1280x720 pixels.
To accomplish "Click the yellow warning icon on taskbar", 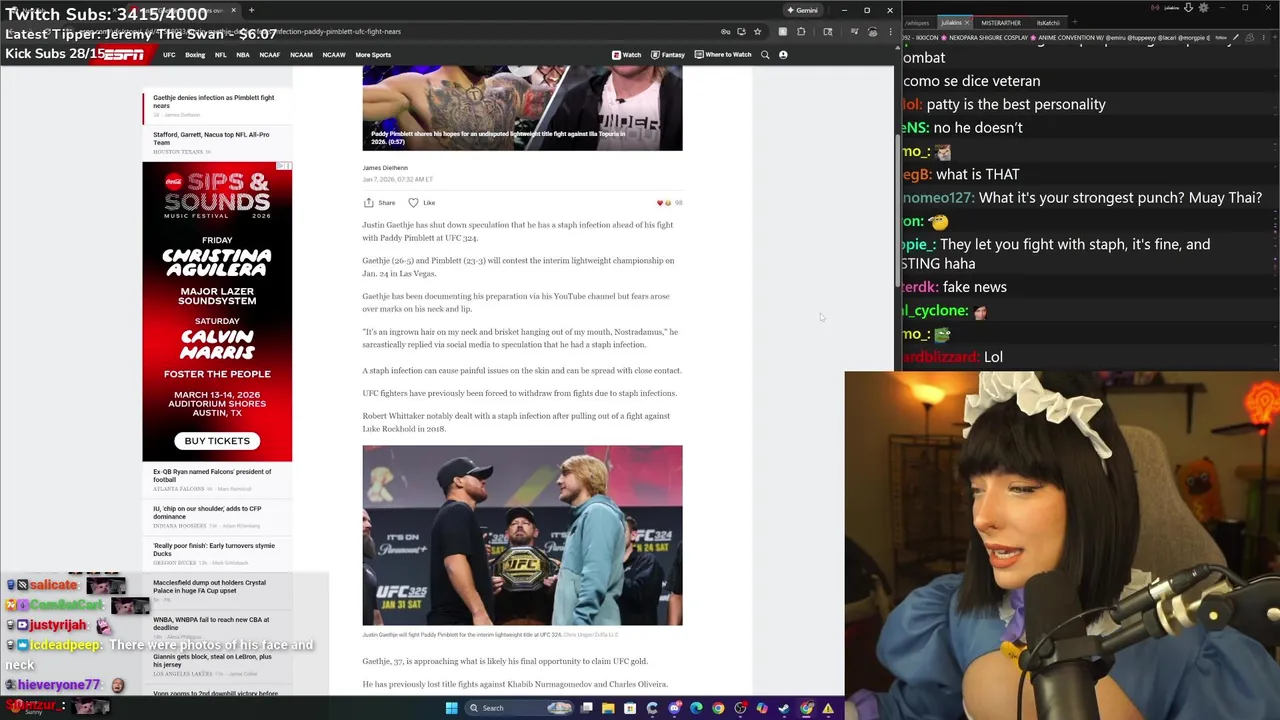I will 828,708.
